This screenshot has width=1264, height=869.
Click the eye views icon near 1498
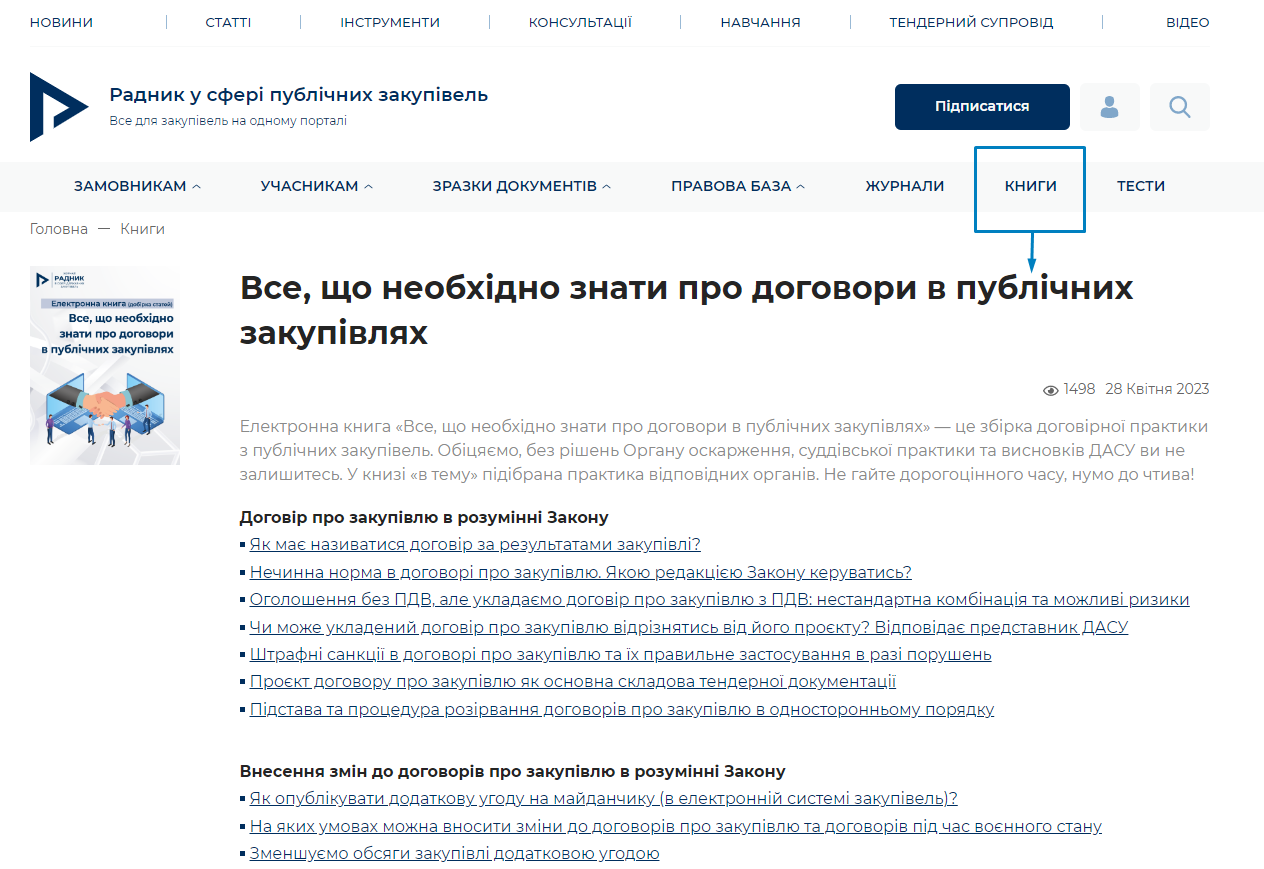[1051, 390]
